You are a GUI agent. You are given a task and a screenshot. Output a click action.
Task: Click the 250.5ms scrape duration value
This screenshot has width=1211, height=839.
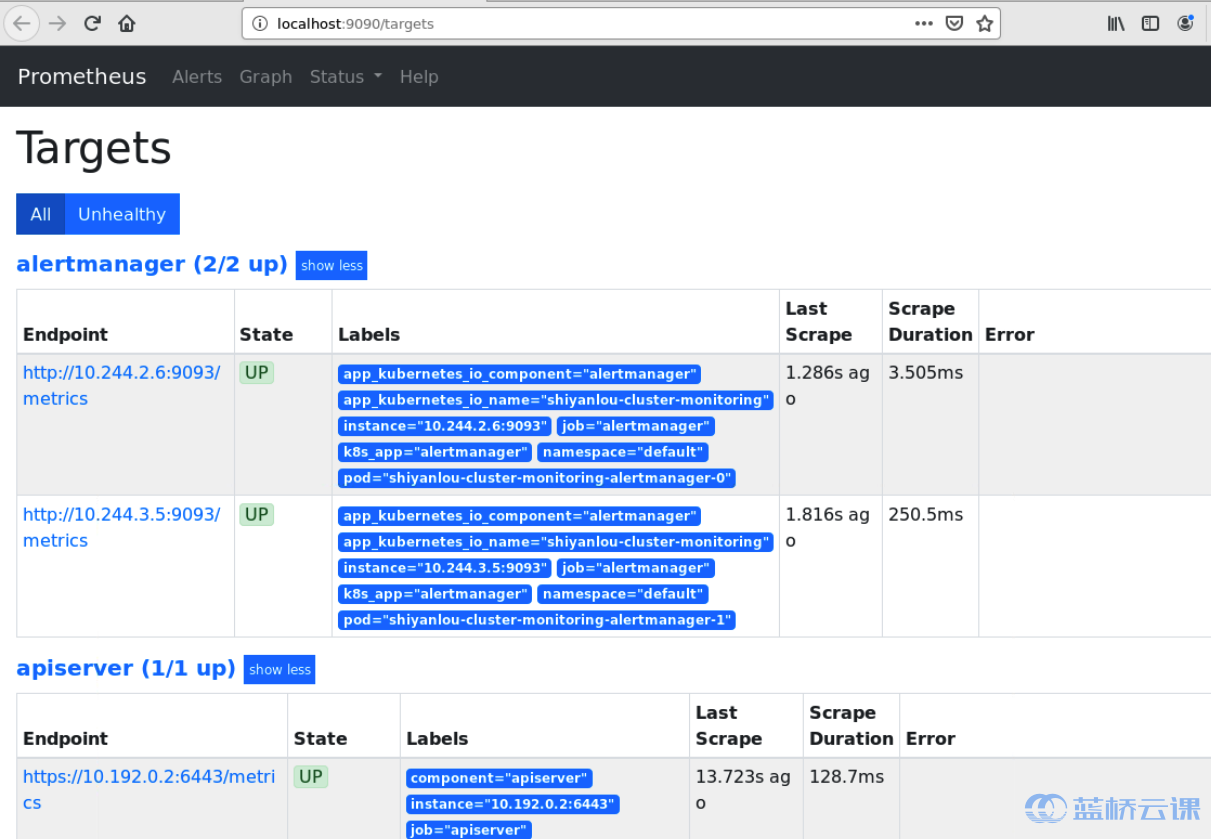pos(926,515)
